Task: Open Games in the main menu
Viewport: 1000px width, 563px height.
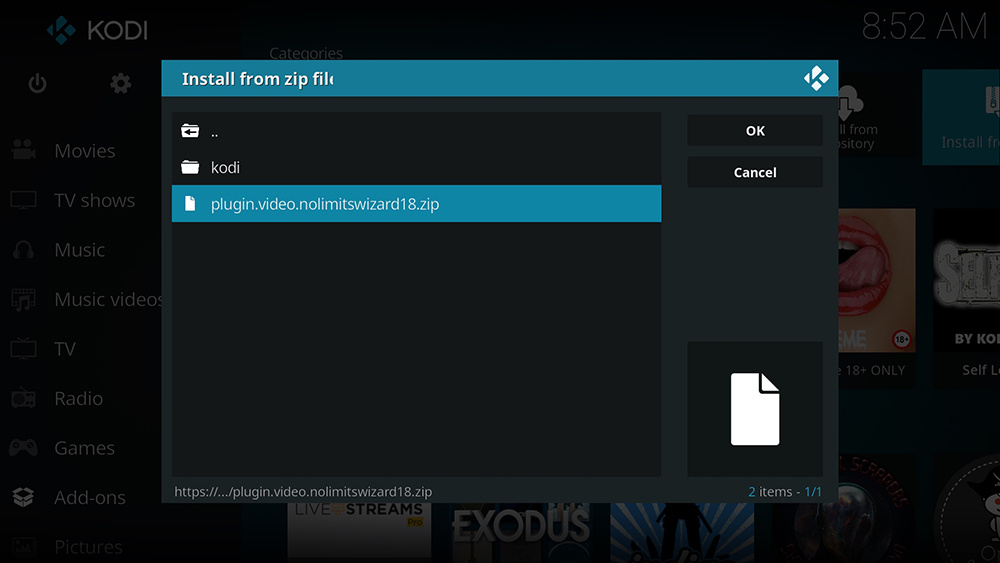Action: point(84,448)
